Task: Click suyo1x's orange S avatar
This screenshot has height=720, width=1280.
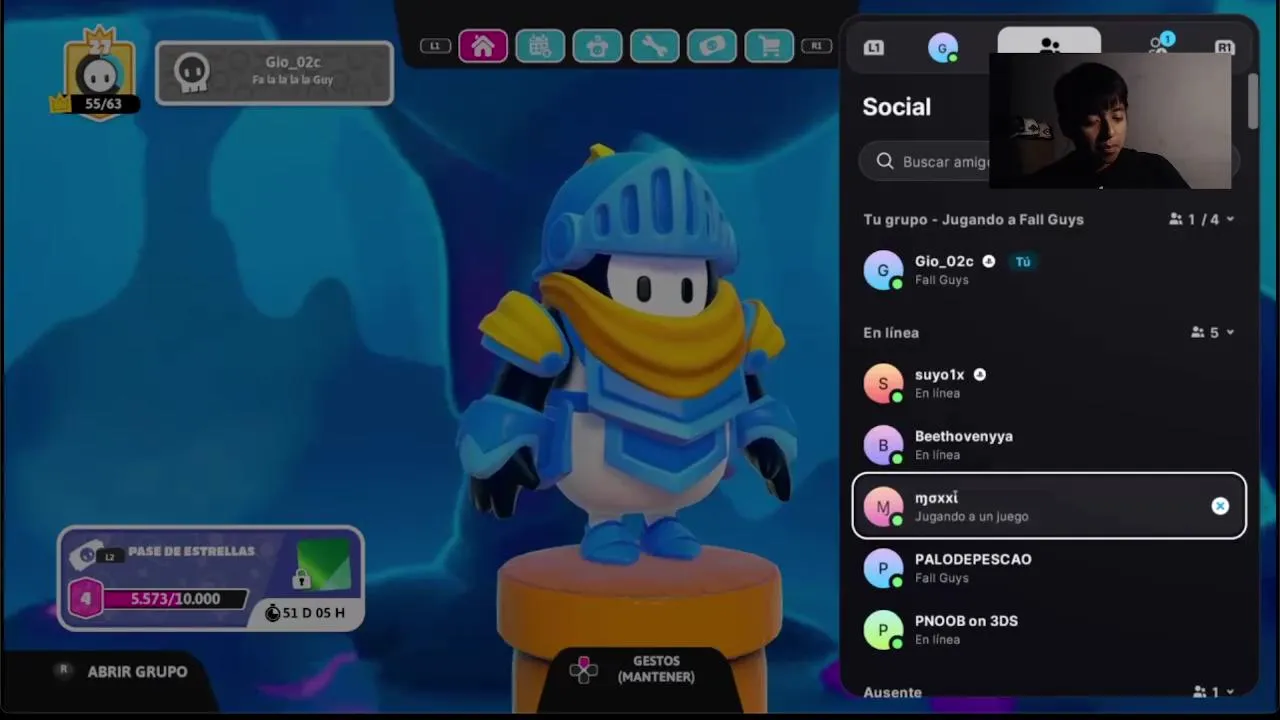Action: point(883,383)
